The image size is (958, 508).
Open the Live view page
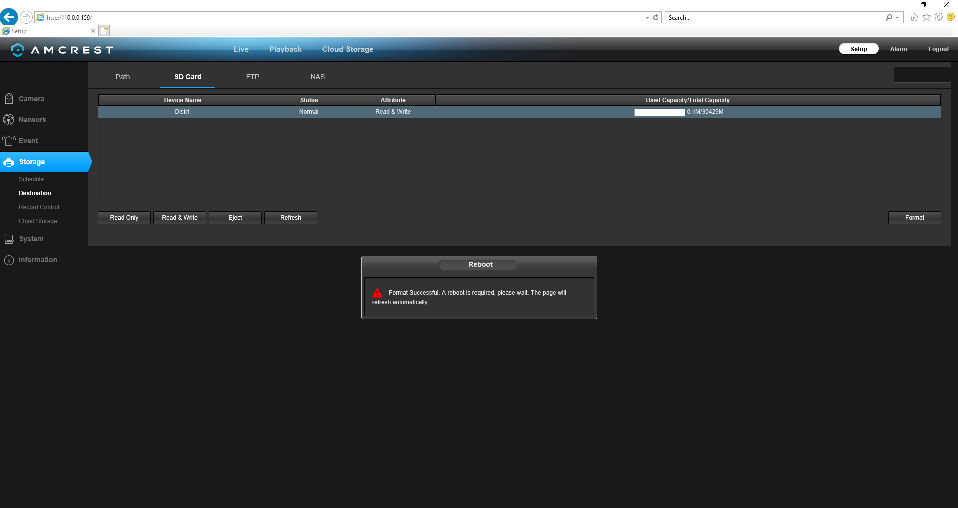point(241,50)
